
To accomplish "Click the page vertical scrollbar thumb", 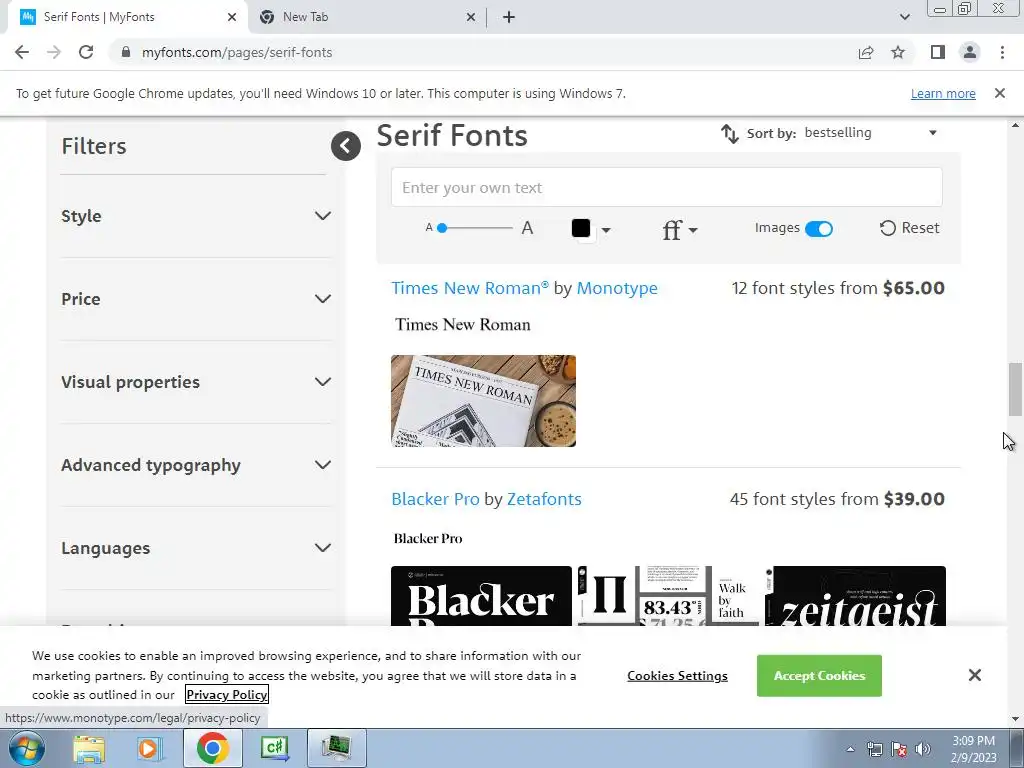I will click(1015, 389).
